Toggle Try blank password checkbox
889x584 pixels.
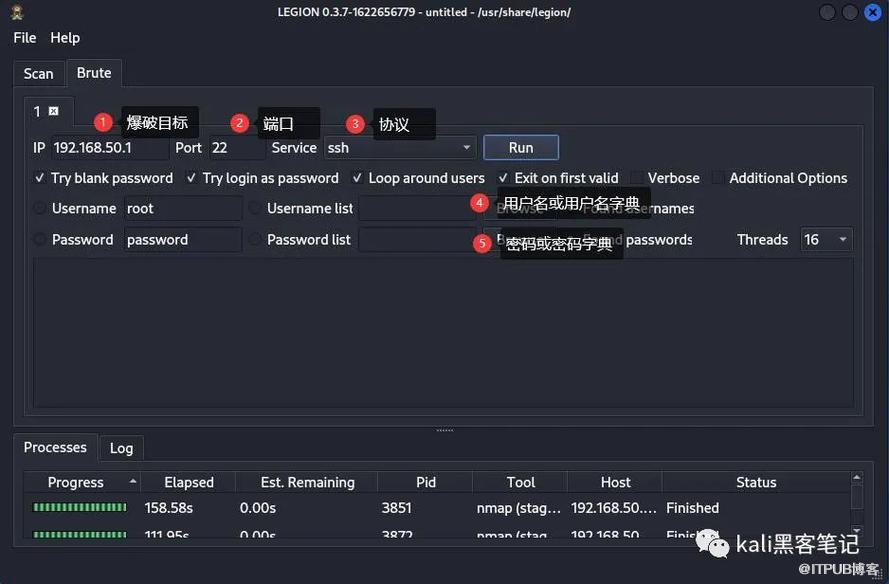[x=40, y=178]
